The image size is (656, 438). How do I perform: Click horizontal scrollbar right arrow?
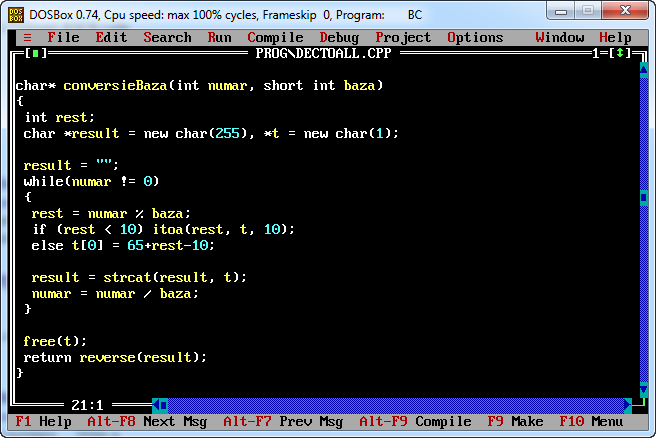[x=627, y=405]
